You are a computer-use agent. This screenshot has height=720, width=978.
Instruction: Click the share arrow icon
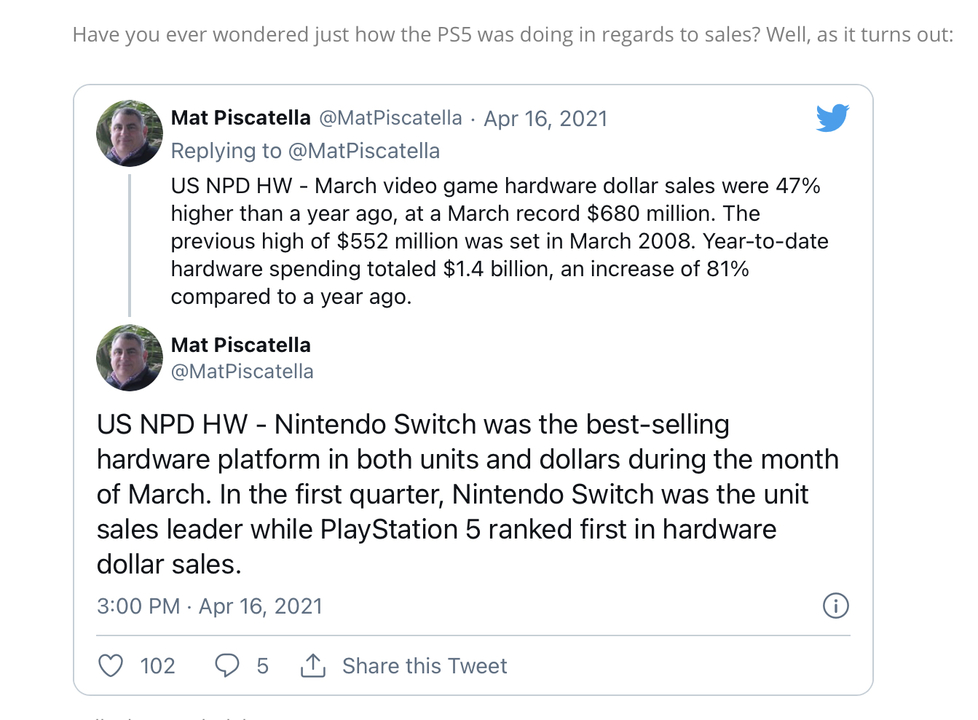point(313,666)
